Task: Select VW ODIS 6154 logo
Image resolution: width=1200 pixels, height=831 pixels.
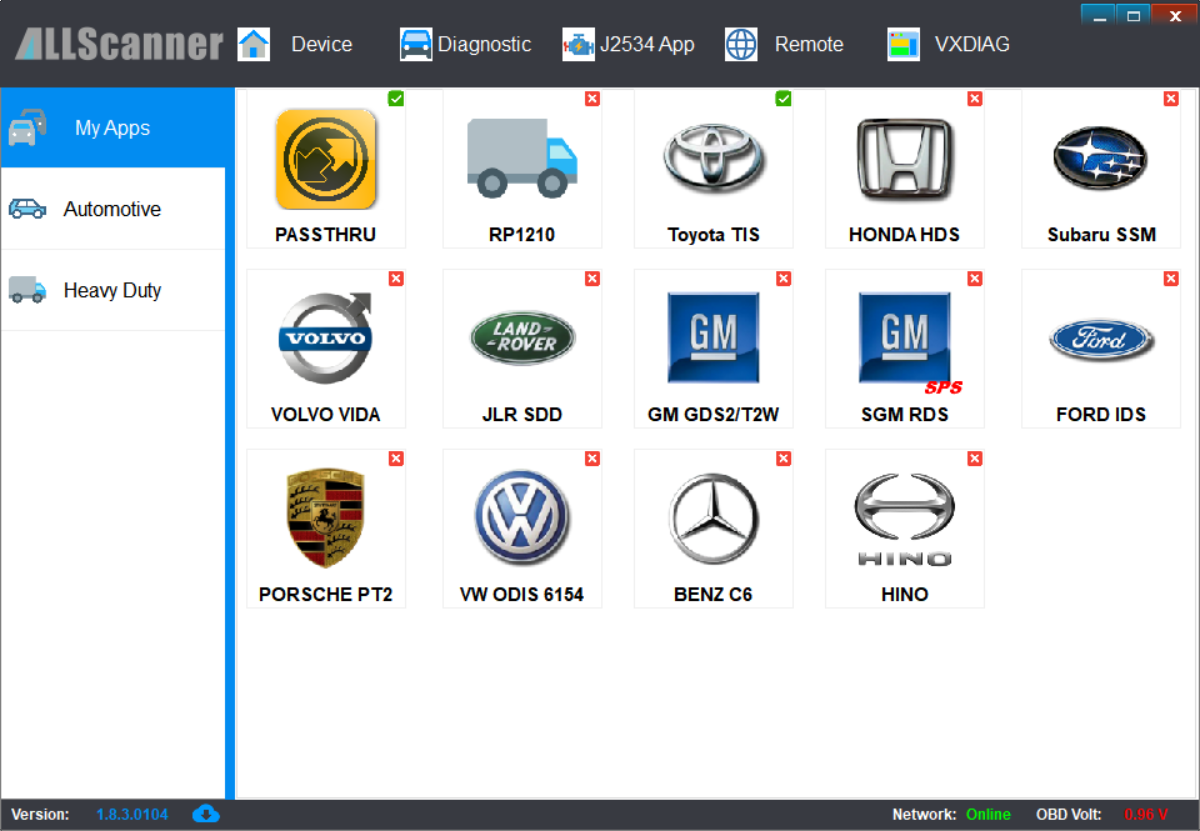Action: point(522,518)
